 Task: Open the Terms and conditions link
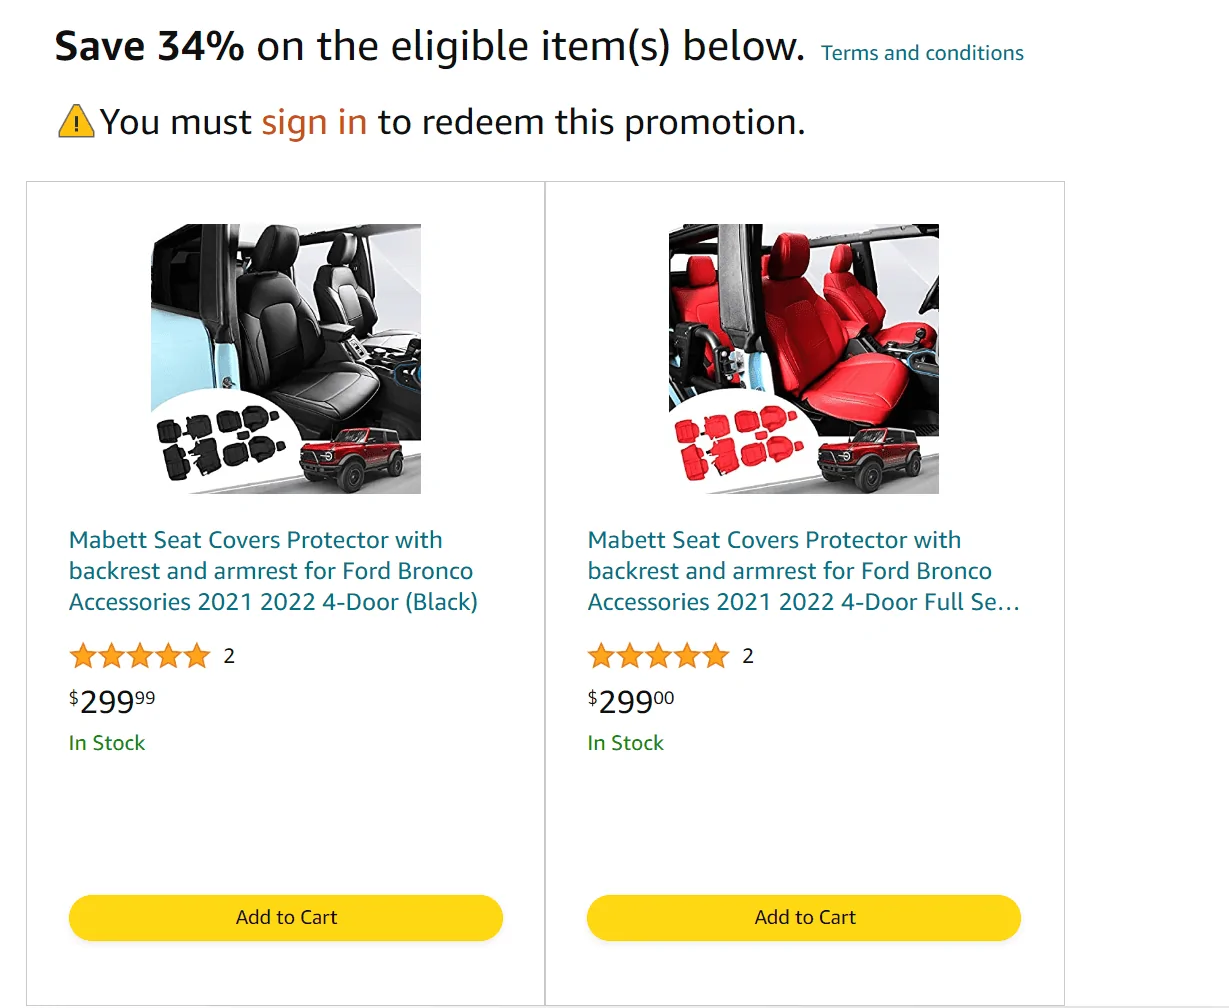tap(922, 53)
